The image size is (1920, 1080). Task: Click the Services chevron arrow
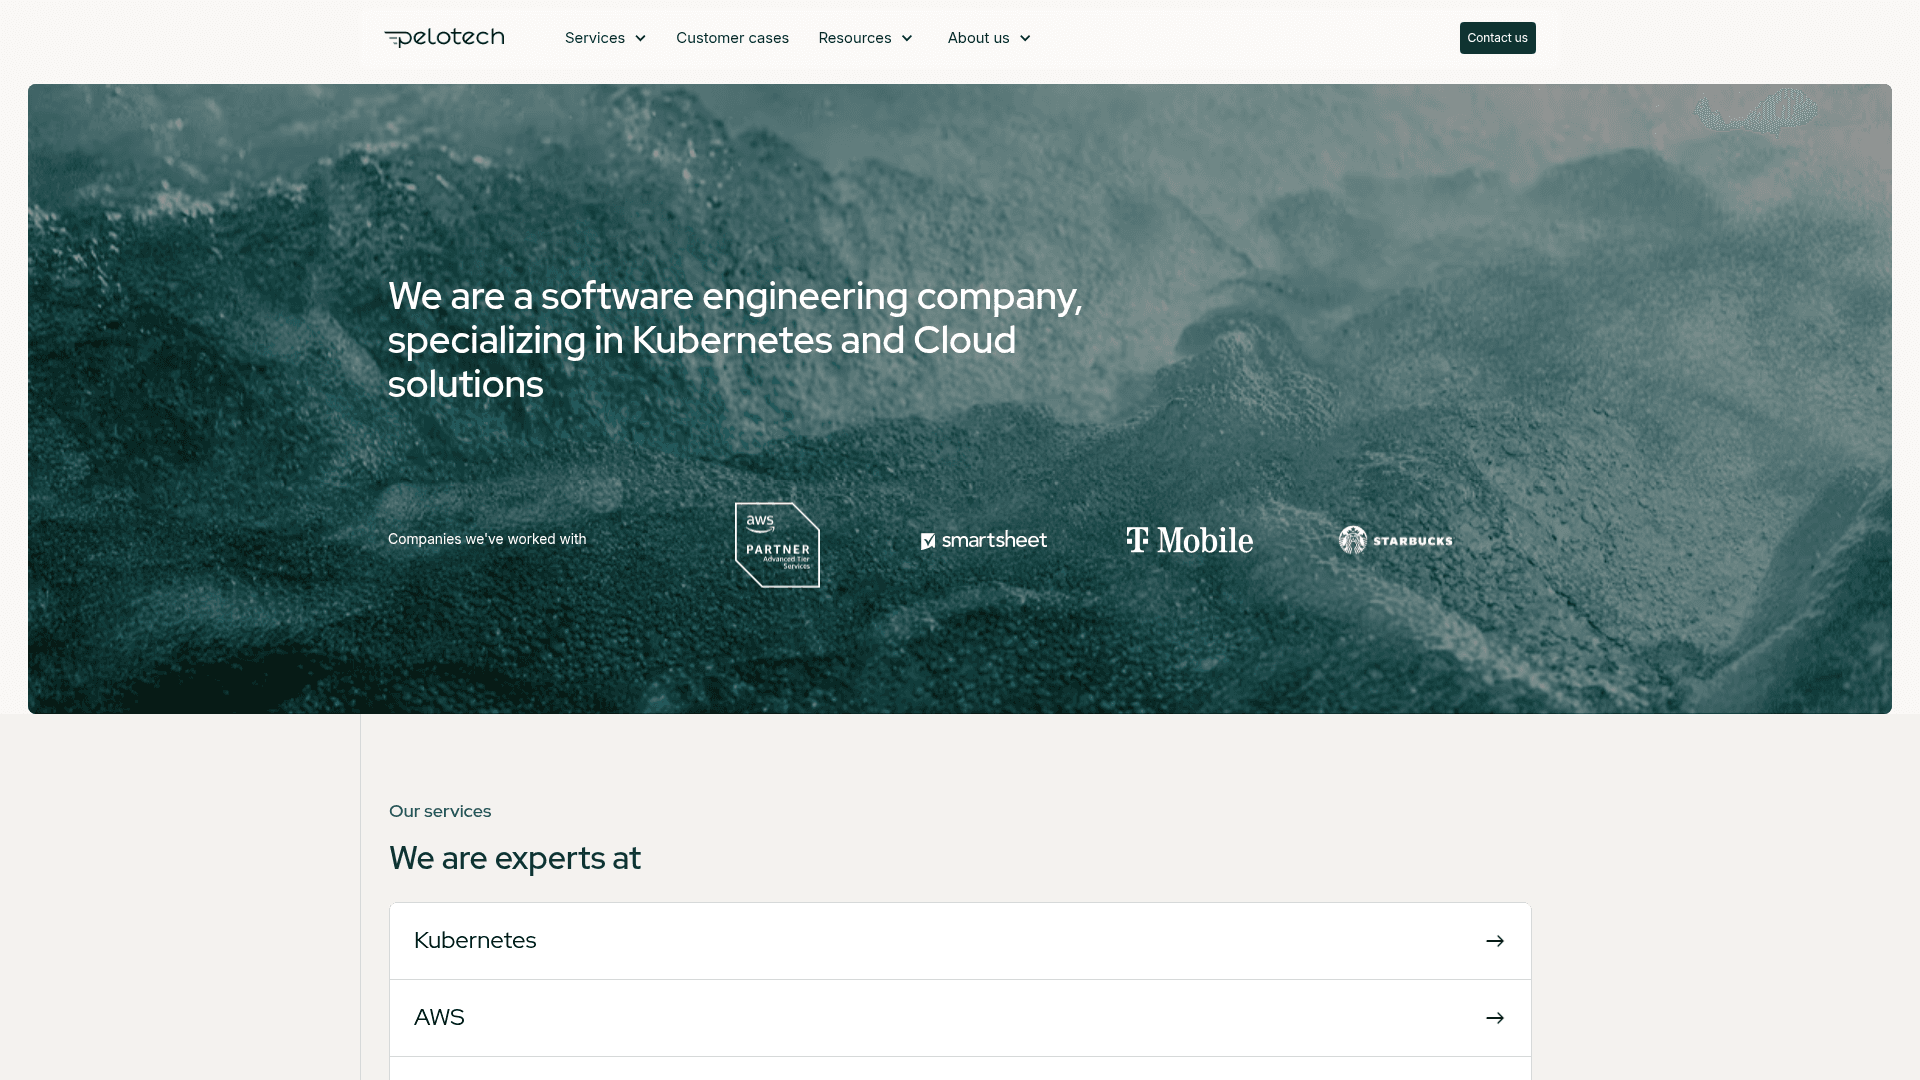point(641,38)
